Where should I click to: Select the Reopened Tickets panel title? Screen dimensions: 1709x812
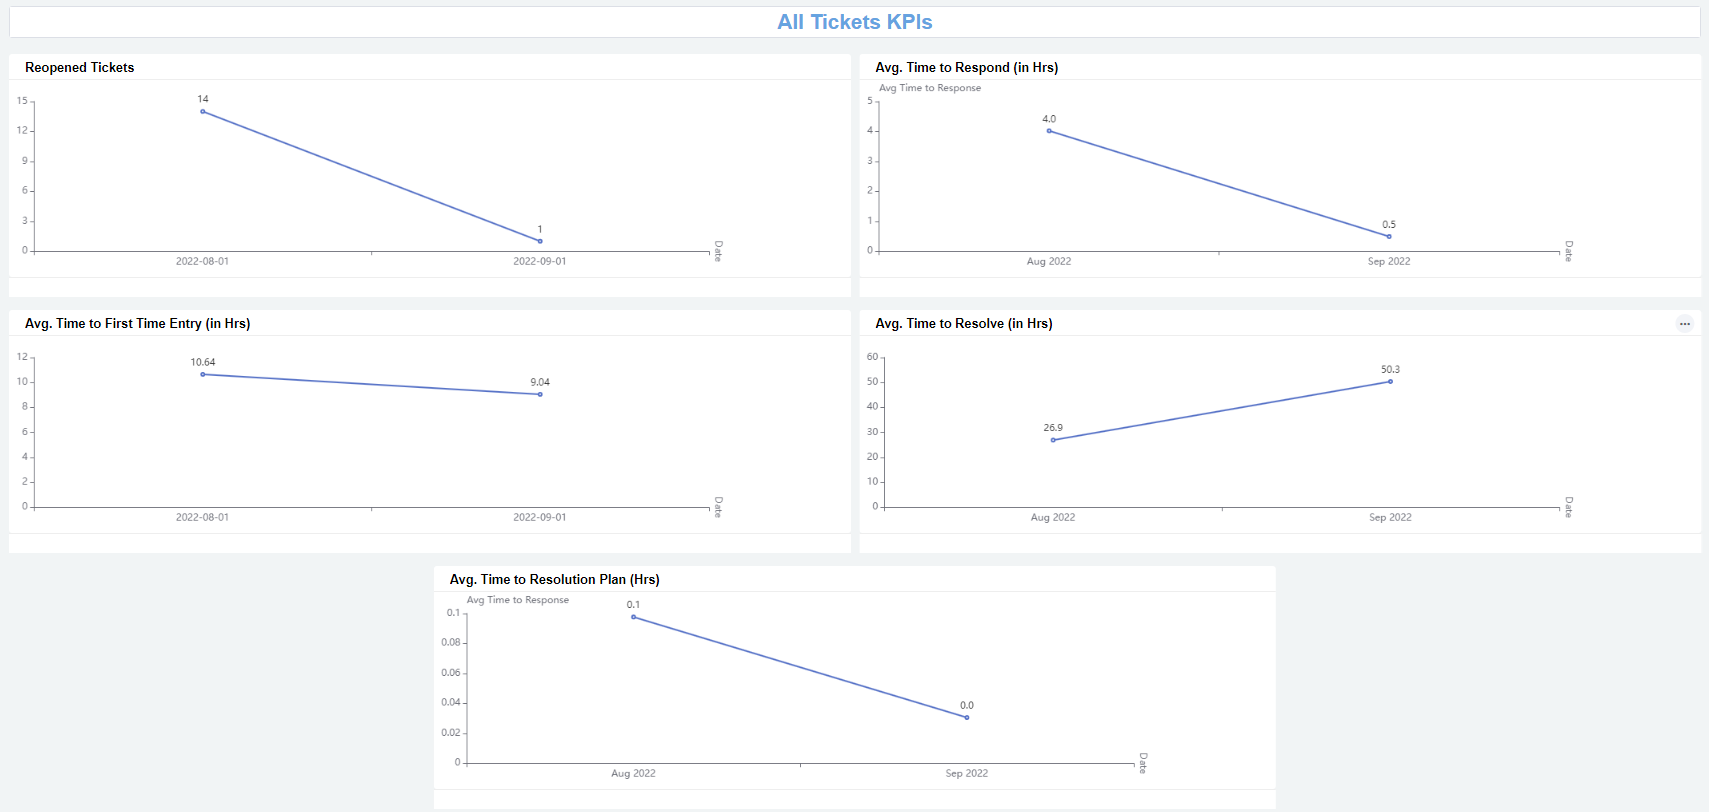80,68
